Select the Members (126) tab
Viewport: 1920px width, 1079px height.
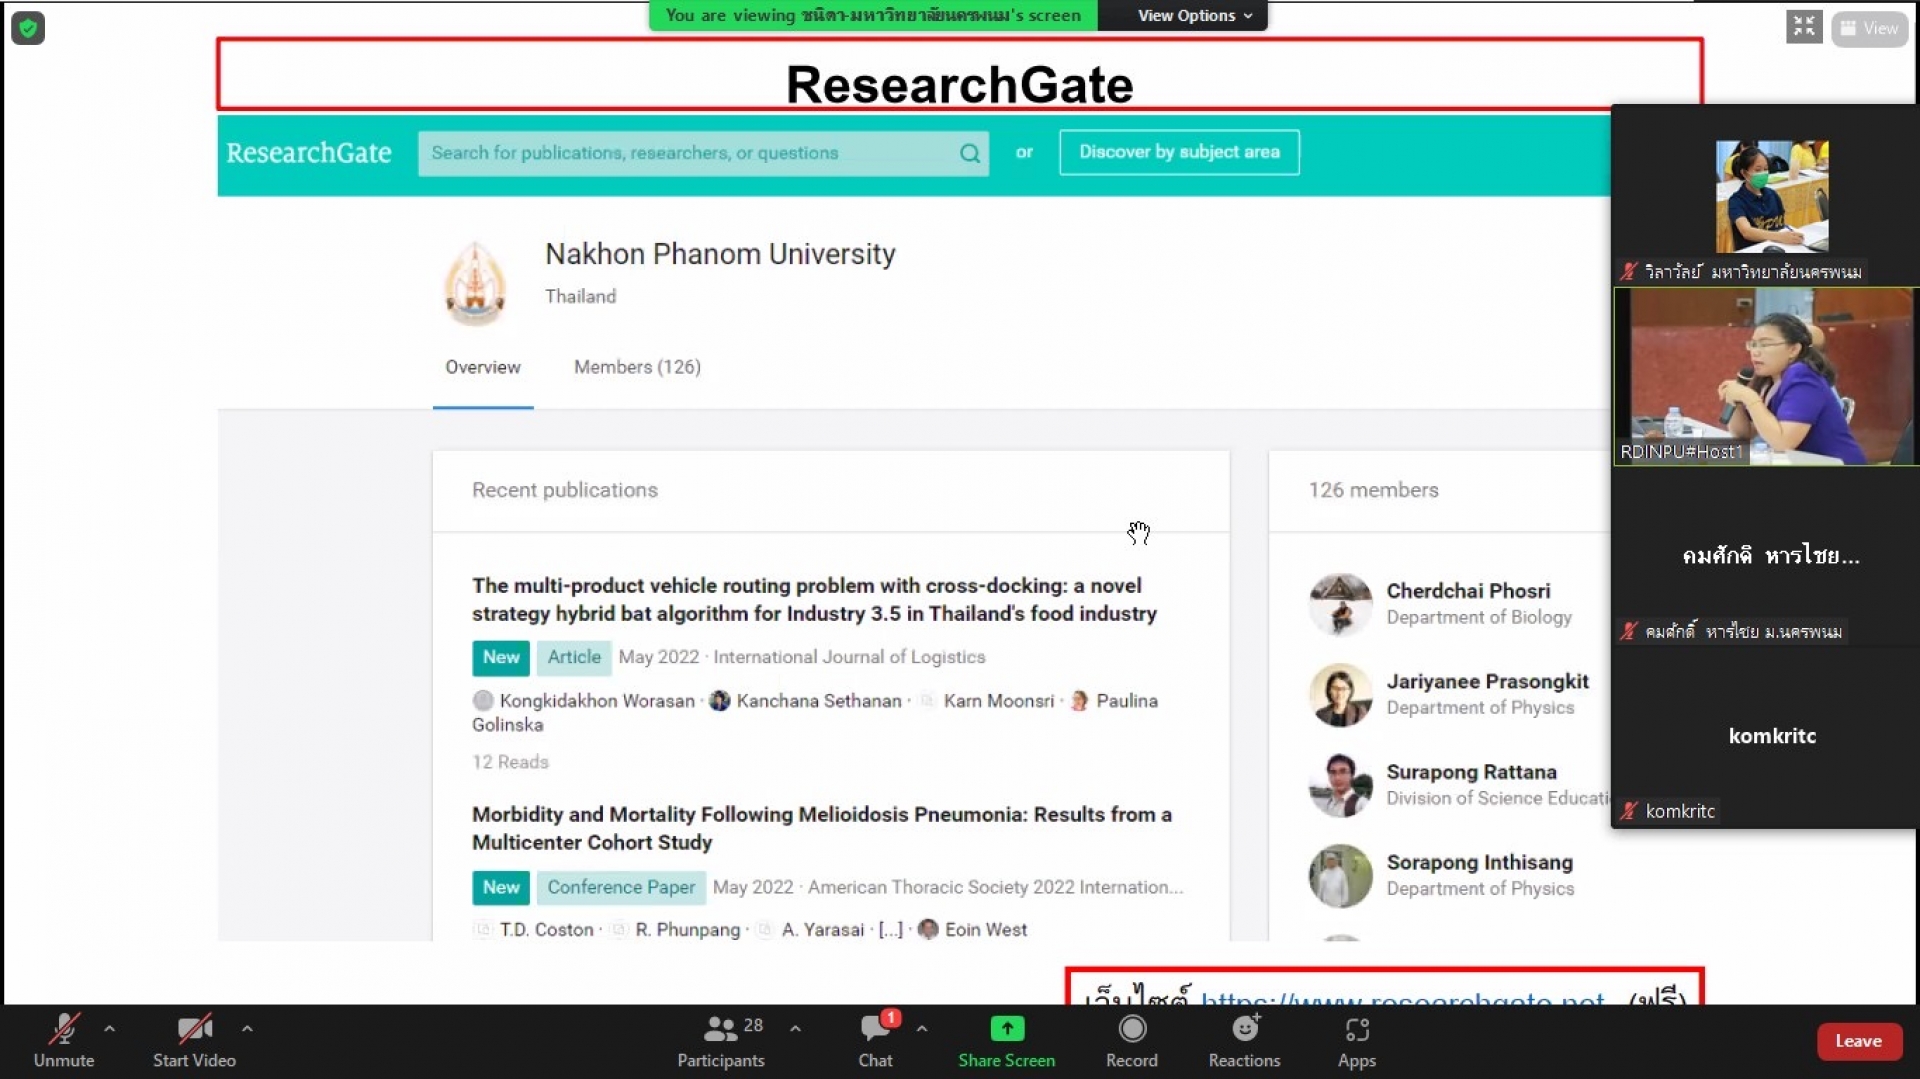[x=637, y=367]
